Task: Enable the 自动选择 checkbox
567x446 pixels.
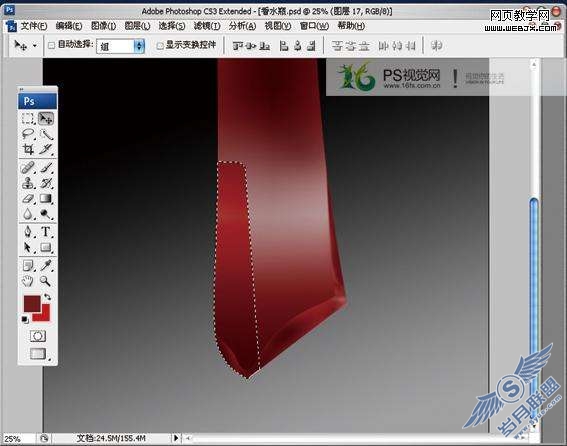Action: point(52,46)
